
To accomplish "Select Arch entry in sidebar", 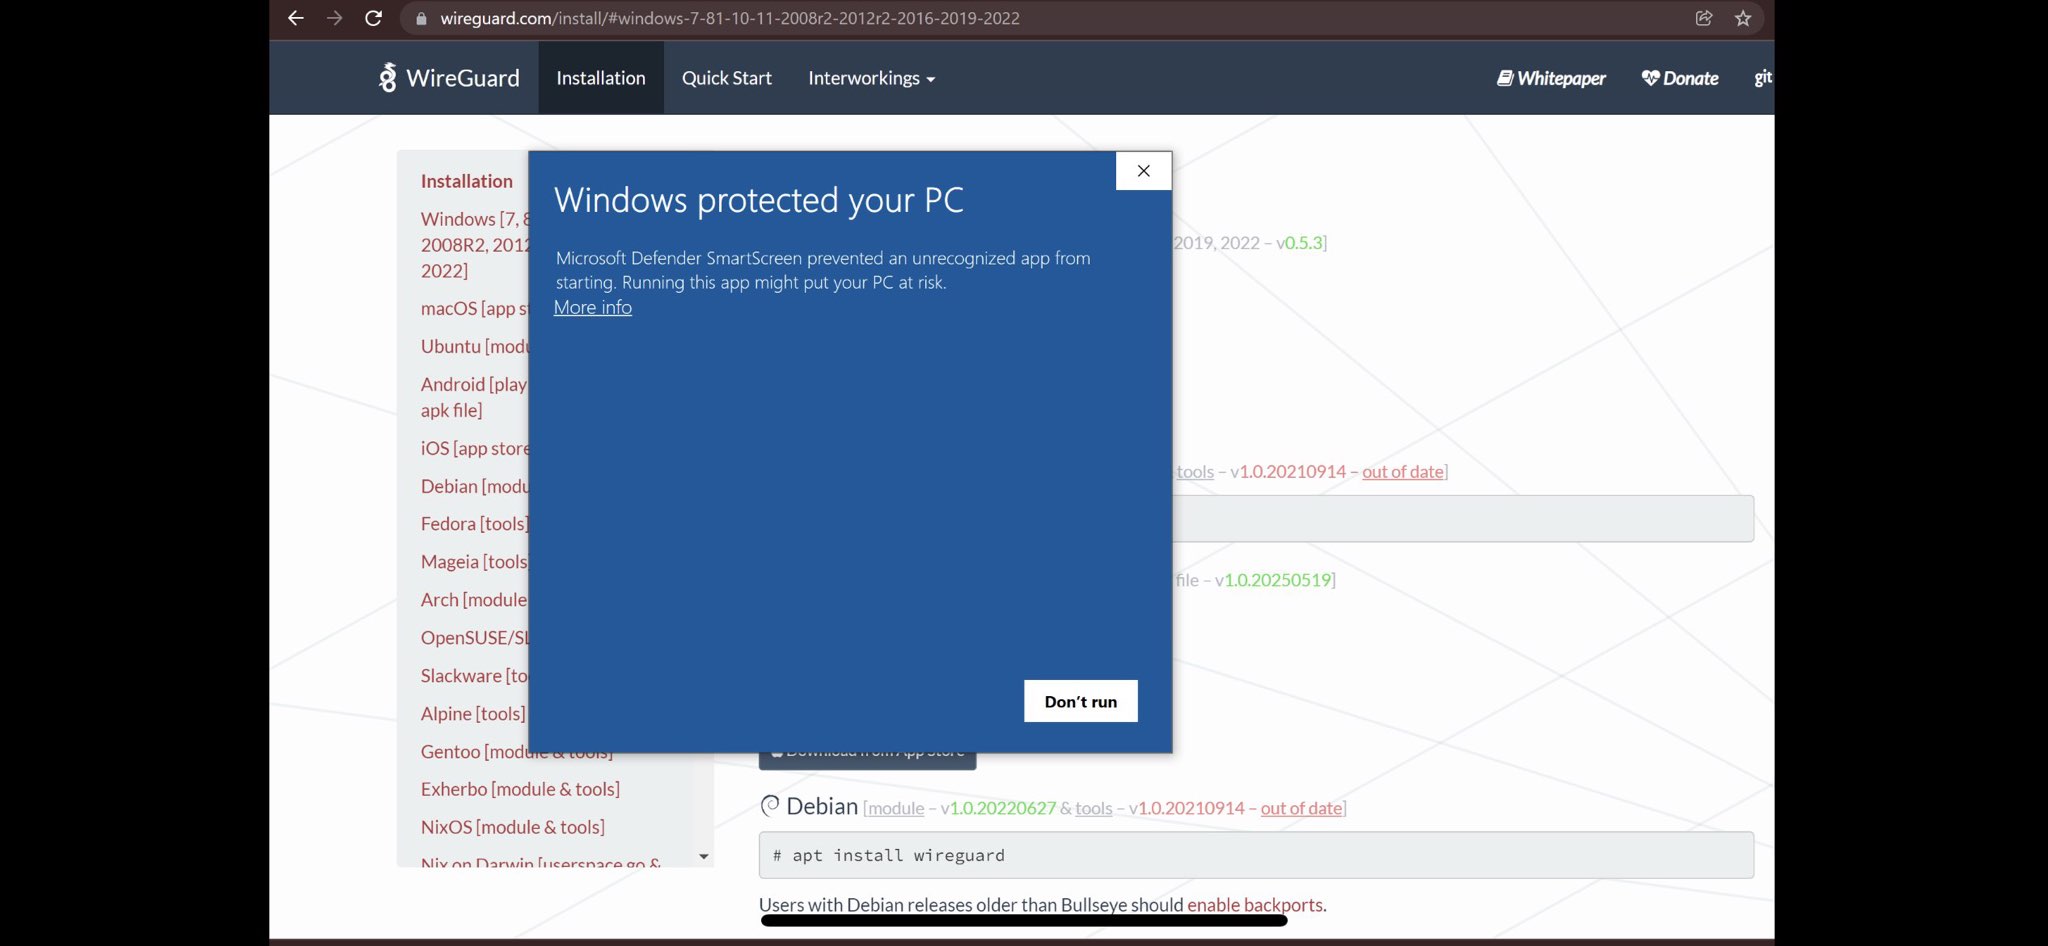I will 474,600.
